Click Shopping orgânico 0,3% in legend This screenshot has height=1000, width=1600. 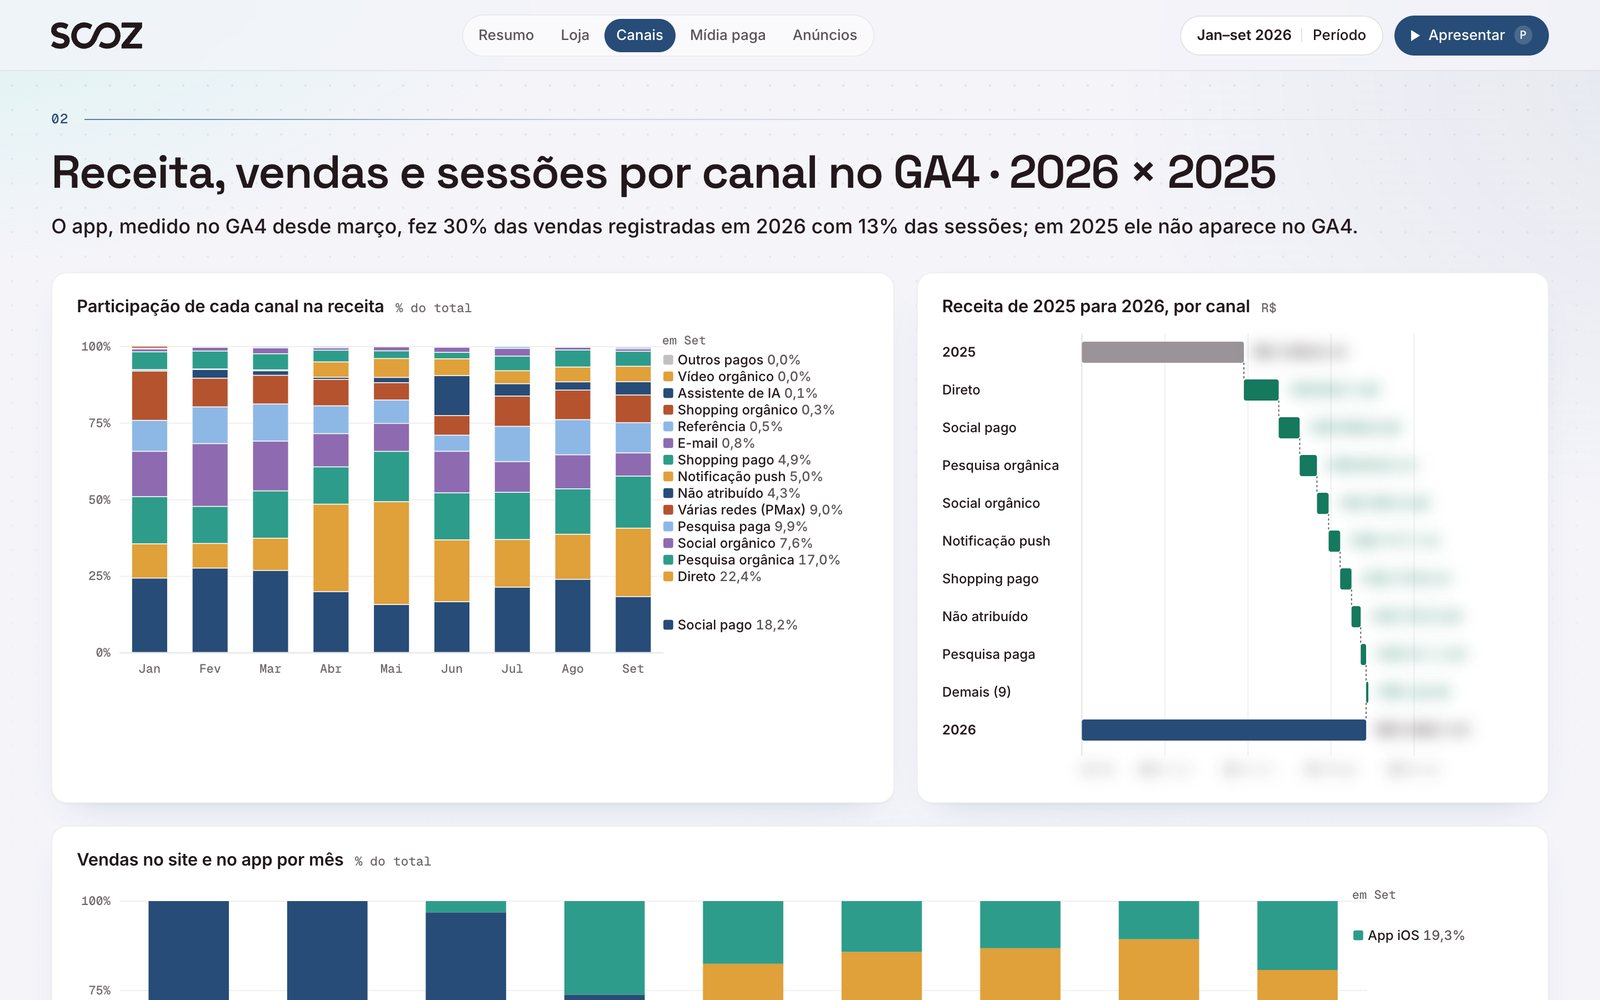coord(749,410)
